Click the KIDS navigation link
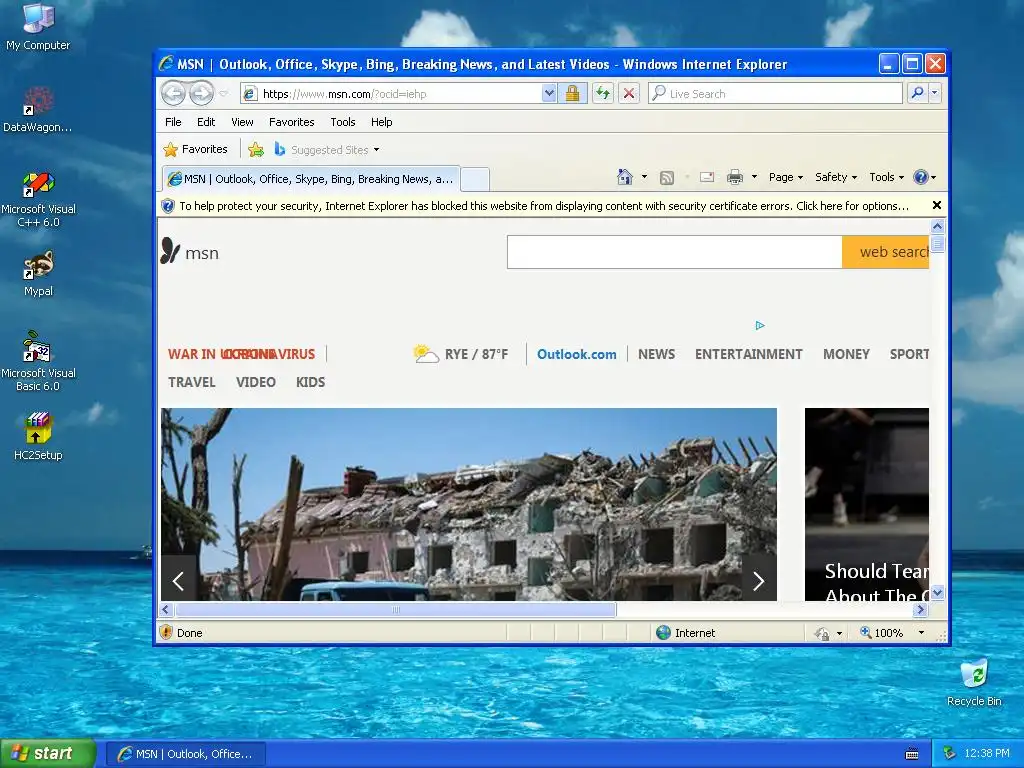Viewport: 1024px width, 768px height. point(310,382)
